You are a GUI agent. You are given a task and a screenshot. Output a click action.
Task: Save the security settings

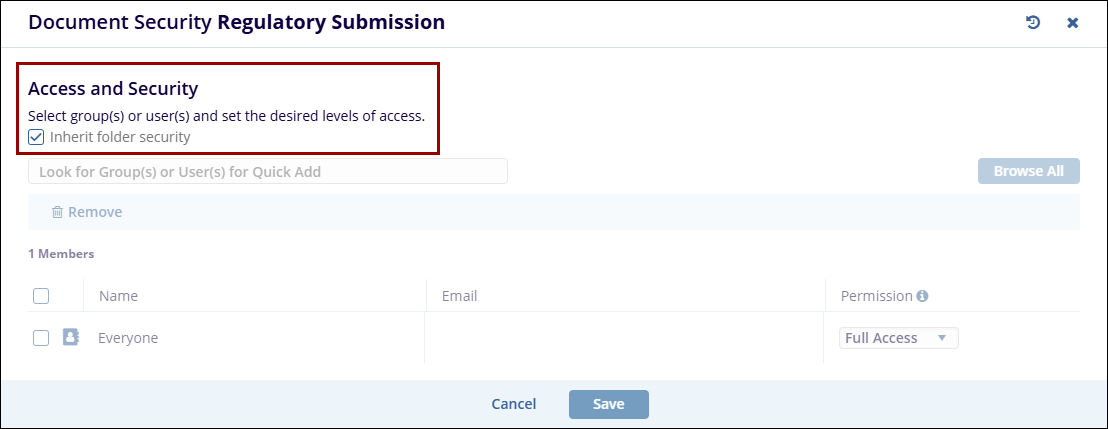608,404
